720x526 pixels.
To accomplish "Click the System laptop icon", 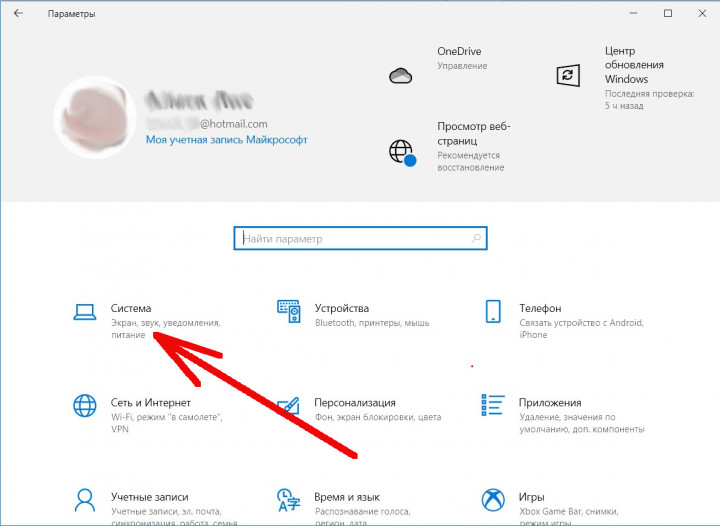I will point(85,312).
